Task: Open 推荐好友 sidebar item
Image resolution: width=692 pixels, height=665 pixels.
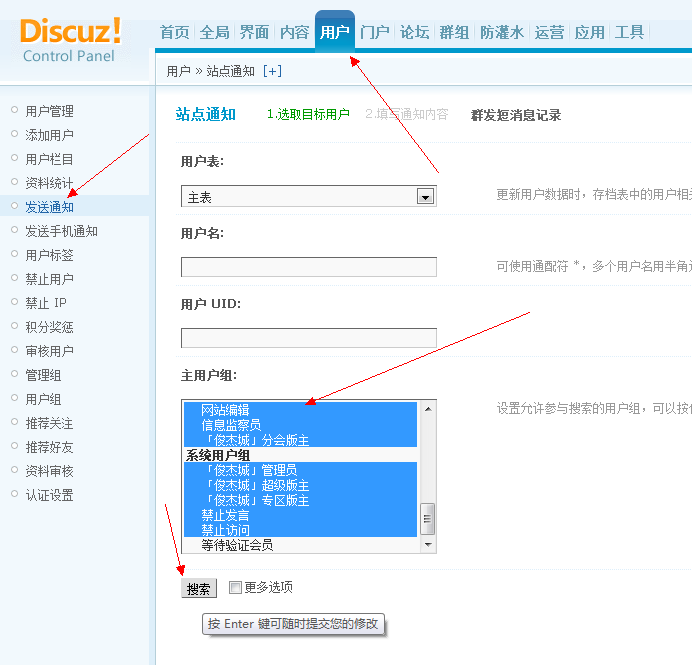Action: coord(49,447)
